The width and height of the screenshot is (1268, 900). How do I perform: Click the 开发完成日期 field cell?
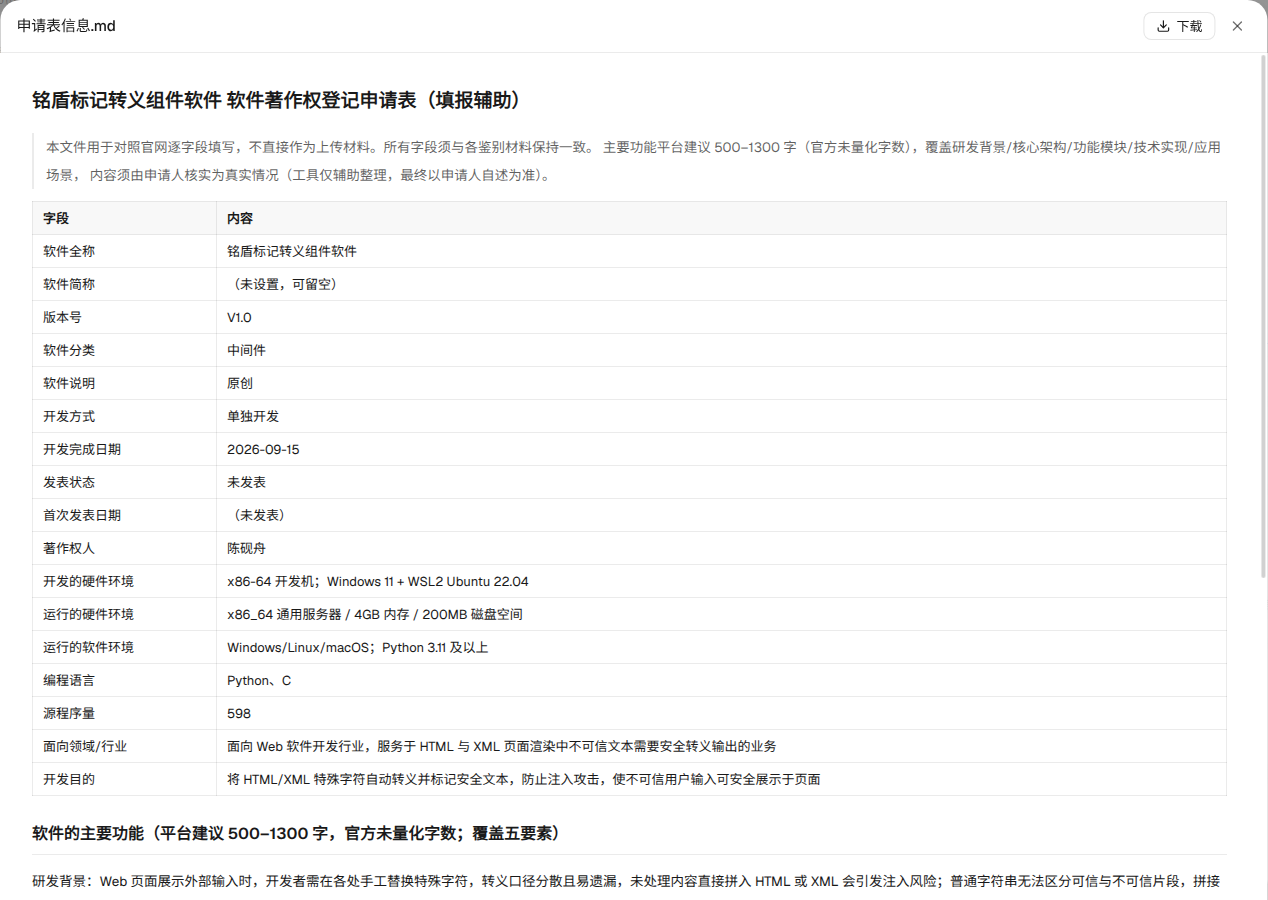point(124,449)
